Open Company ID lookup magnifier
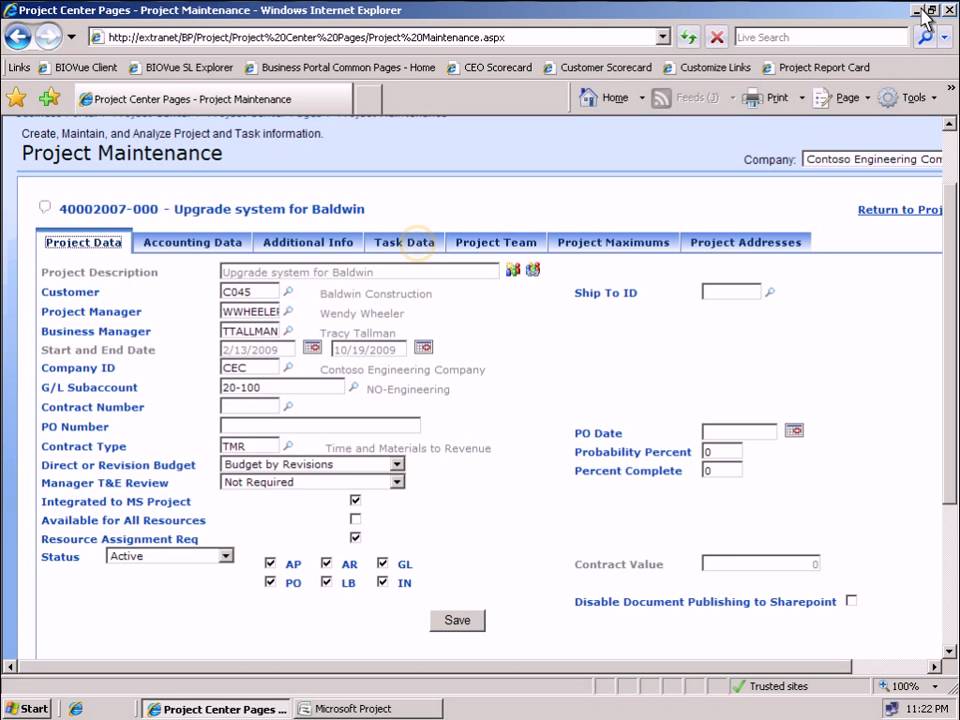This screenshot has width=960, height=720. pos(288,367)
